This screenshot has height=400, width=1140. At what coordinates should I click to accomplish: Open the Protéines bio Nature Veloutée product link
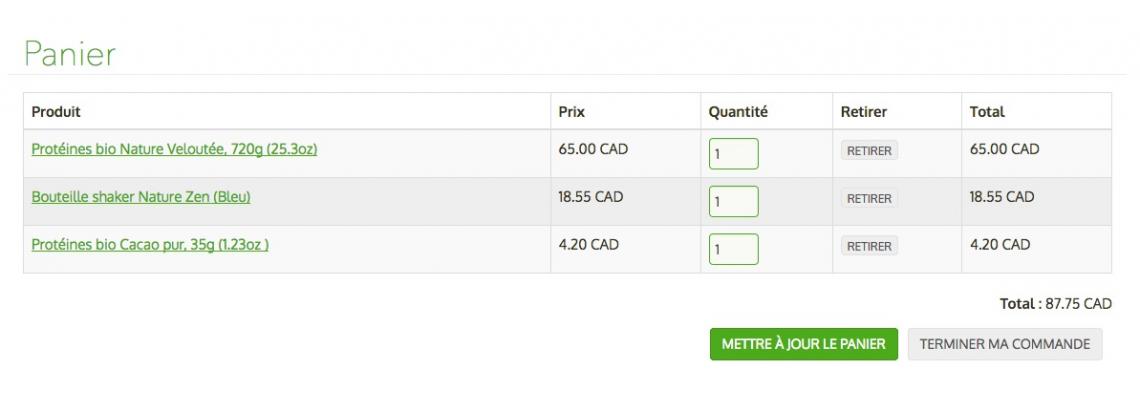(x=174, y=150)
